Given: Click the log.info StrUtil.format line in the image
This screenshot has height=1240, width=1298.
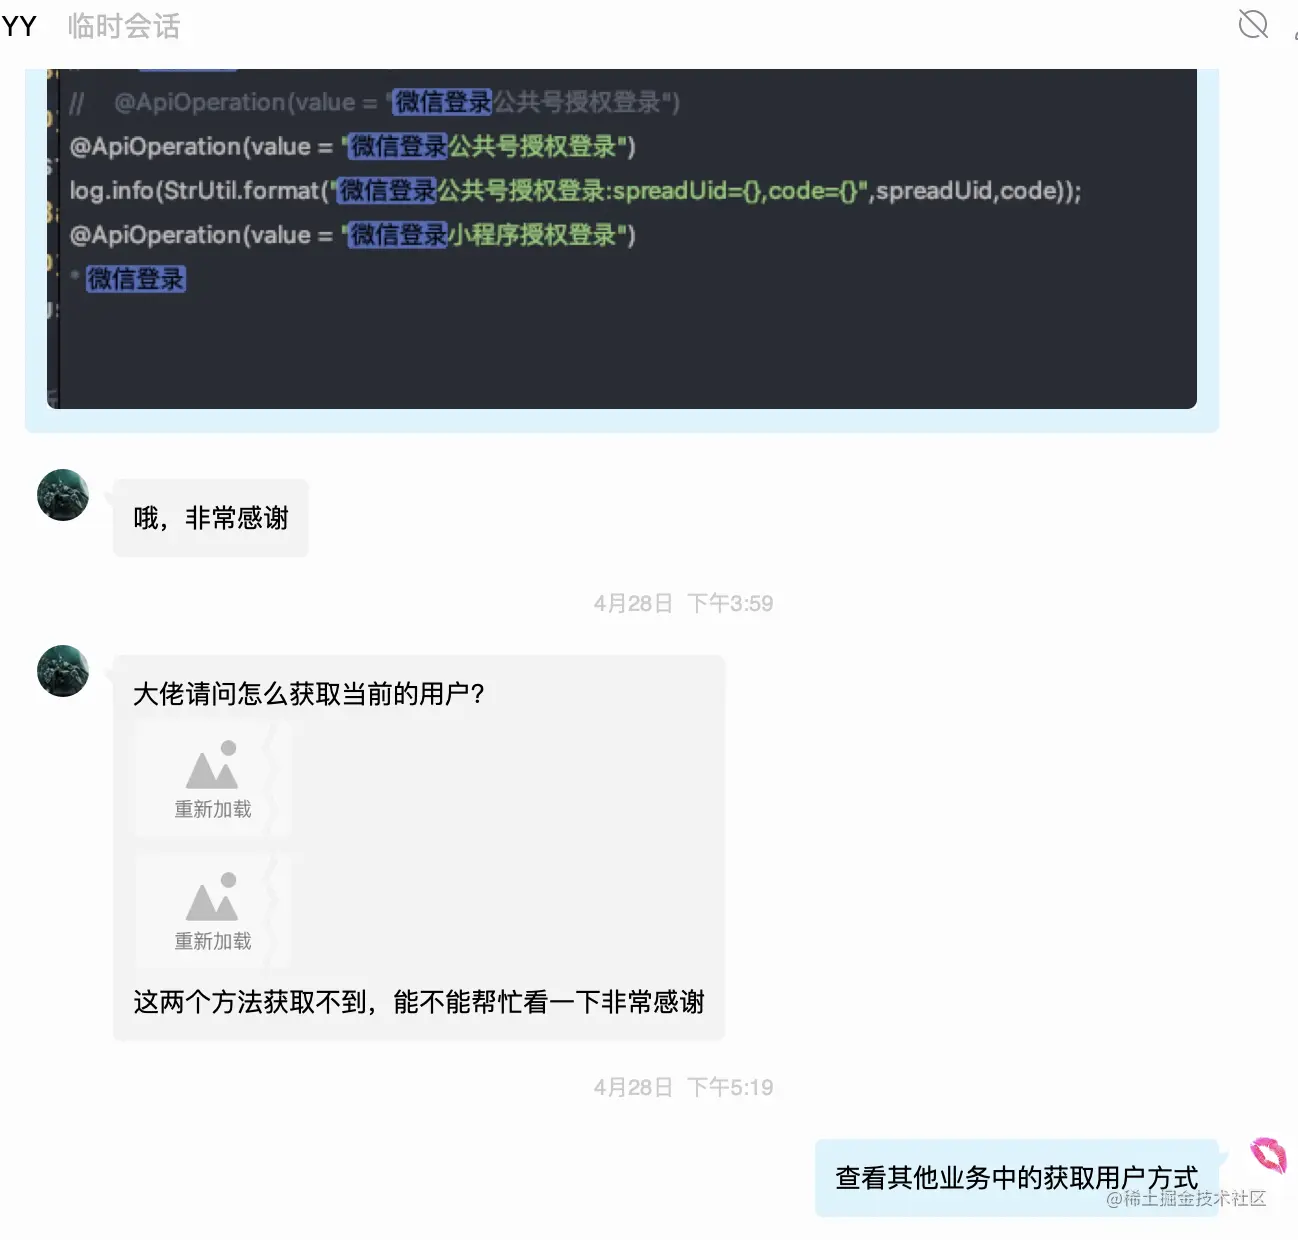Looking at the screenshot, I should pyautogui.click(x=575, y=190).
